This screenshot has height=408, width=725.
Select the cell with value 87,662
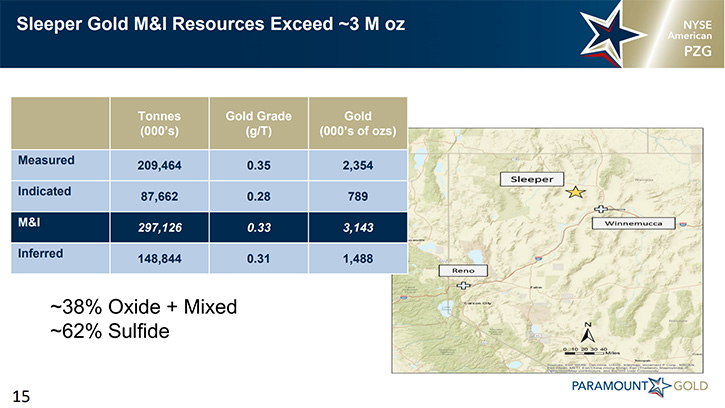[x=160, y=196]
